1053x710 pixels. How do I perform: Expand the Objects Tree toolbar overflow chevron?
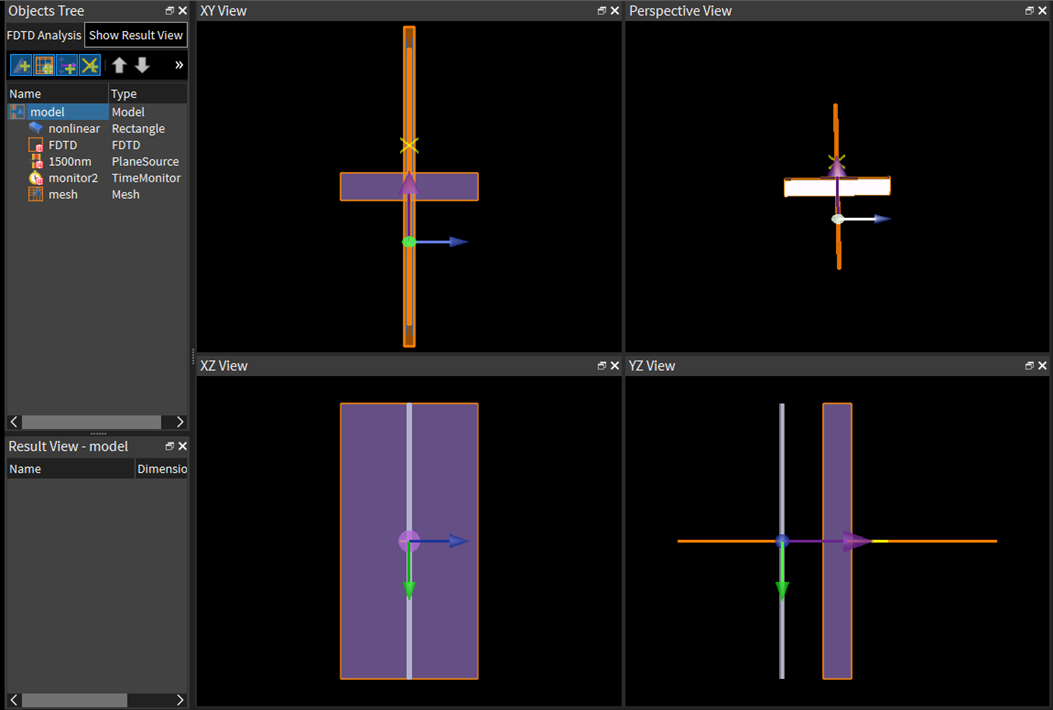pyautogui.click(x=179, y=65)
